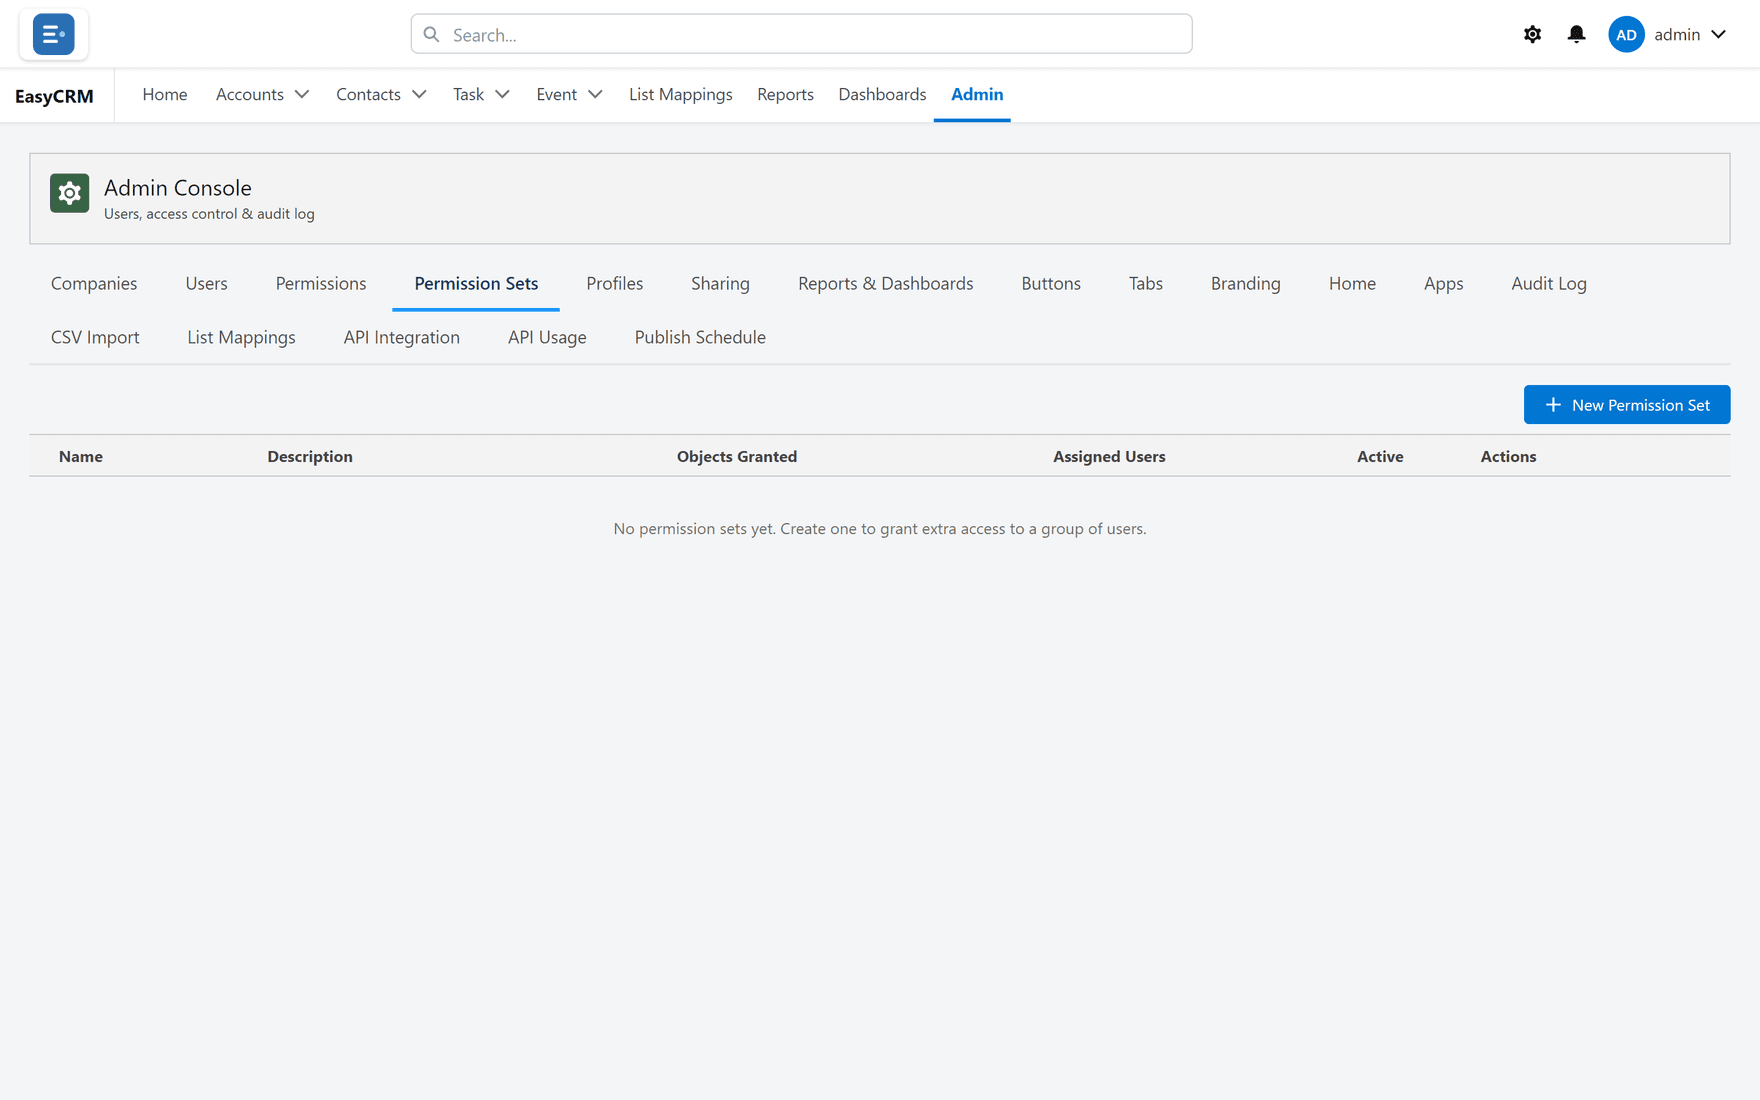The width and height of the screenshot is (1760, 1100).
Task: Open settings via the gear icon
Action: click(x=1532, y=34)
